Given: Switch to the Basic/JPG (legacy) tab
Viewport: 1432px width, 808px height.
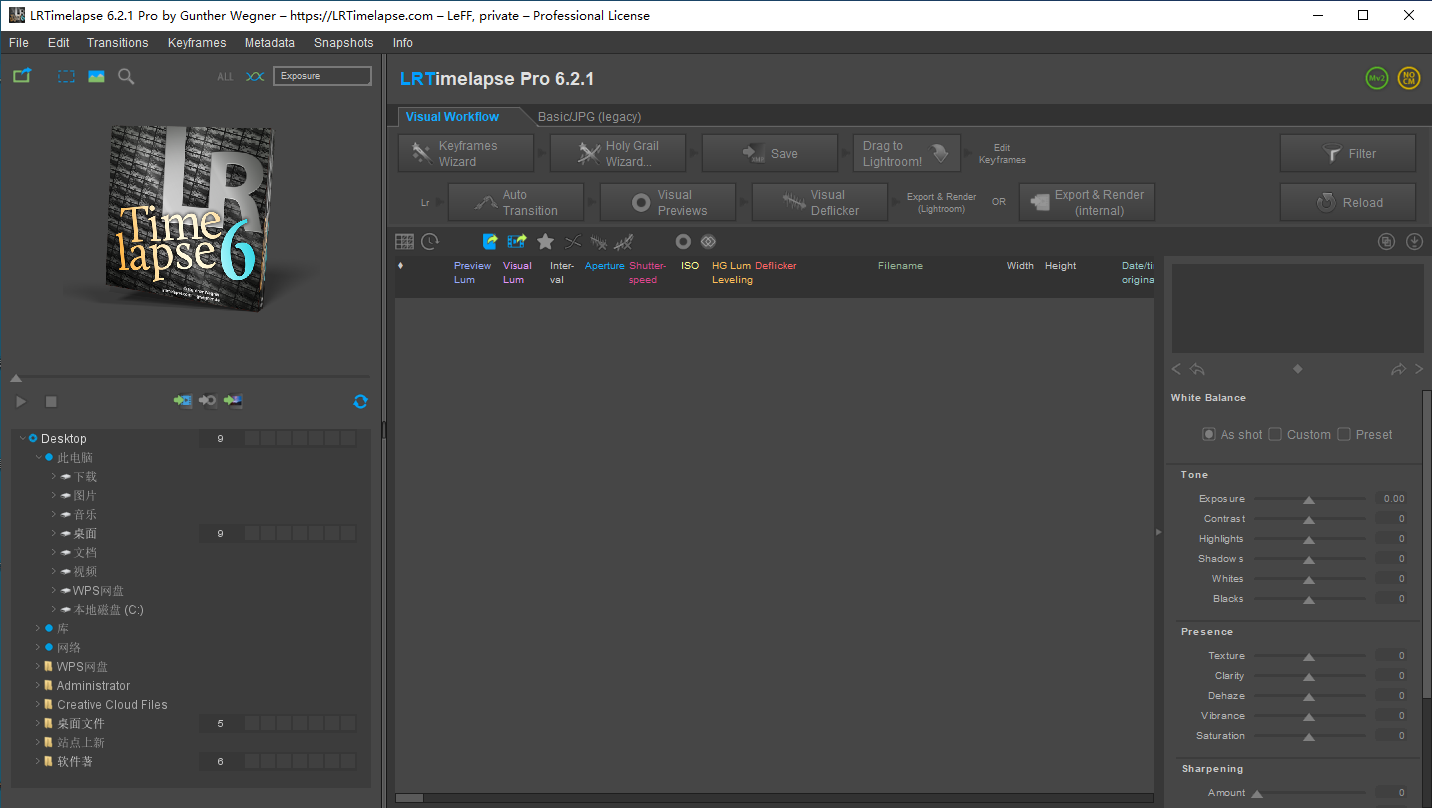Looking at the screenshot, I should [x=589, y=116].
